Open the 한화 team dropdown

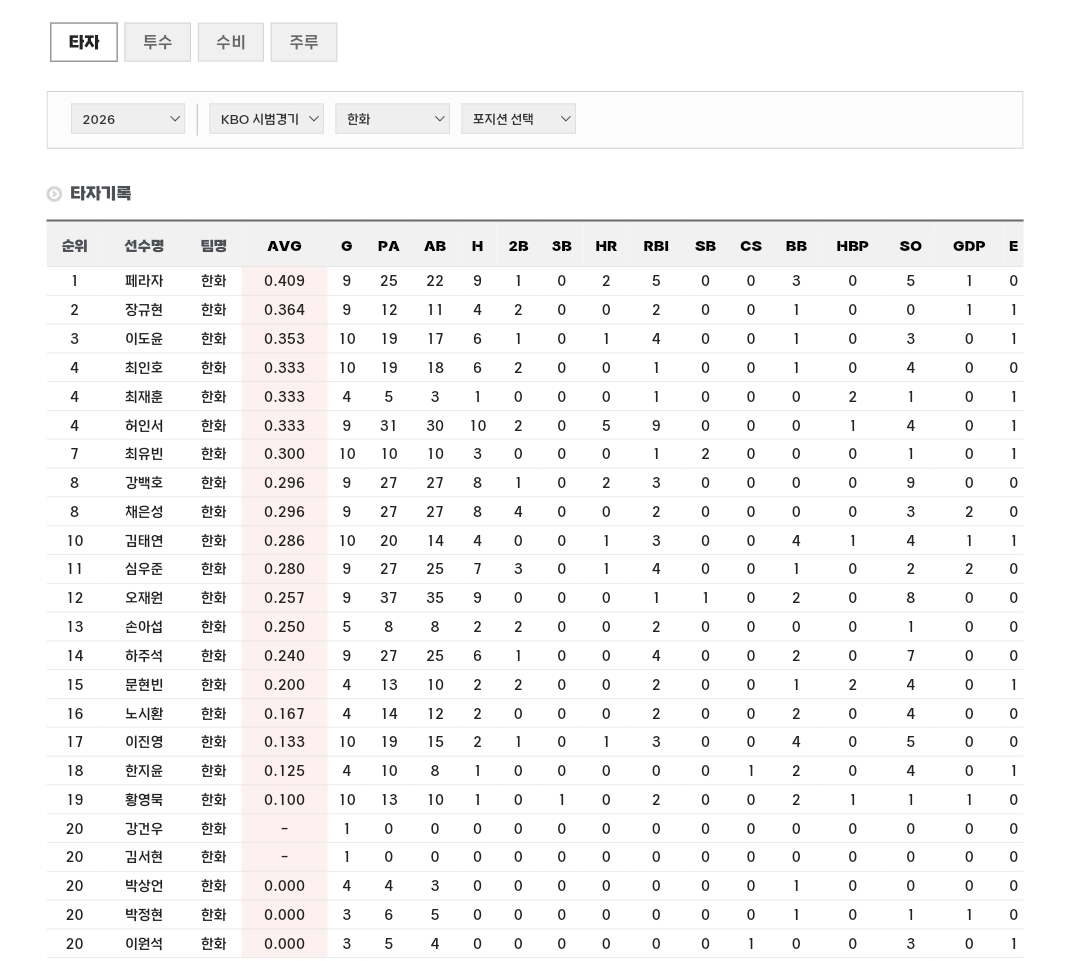click(x=392, y=119)
